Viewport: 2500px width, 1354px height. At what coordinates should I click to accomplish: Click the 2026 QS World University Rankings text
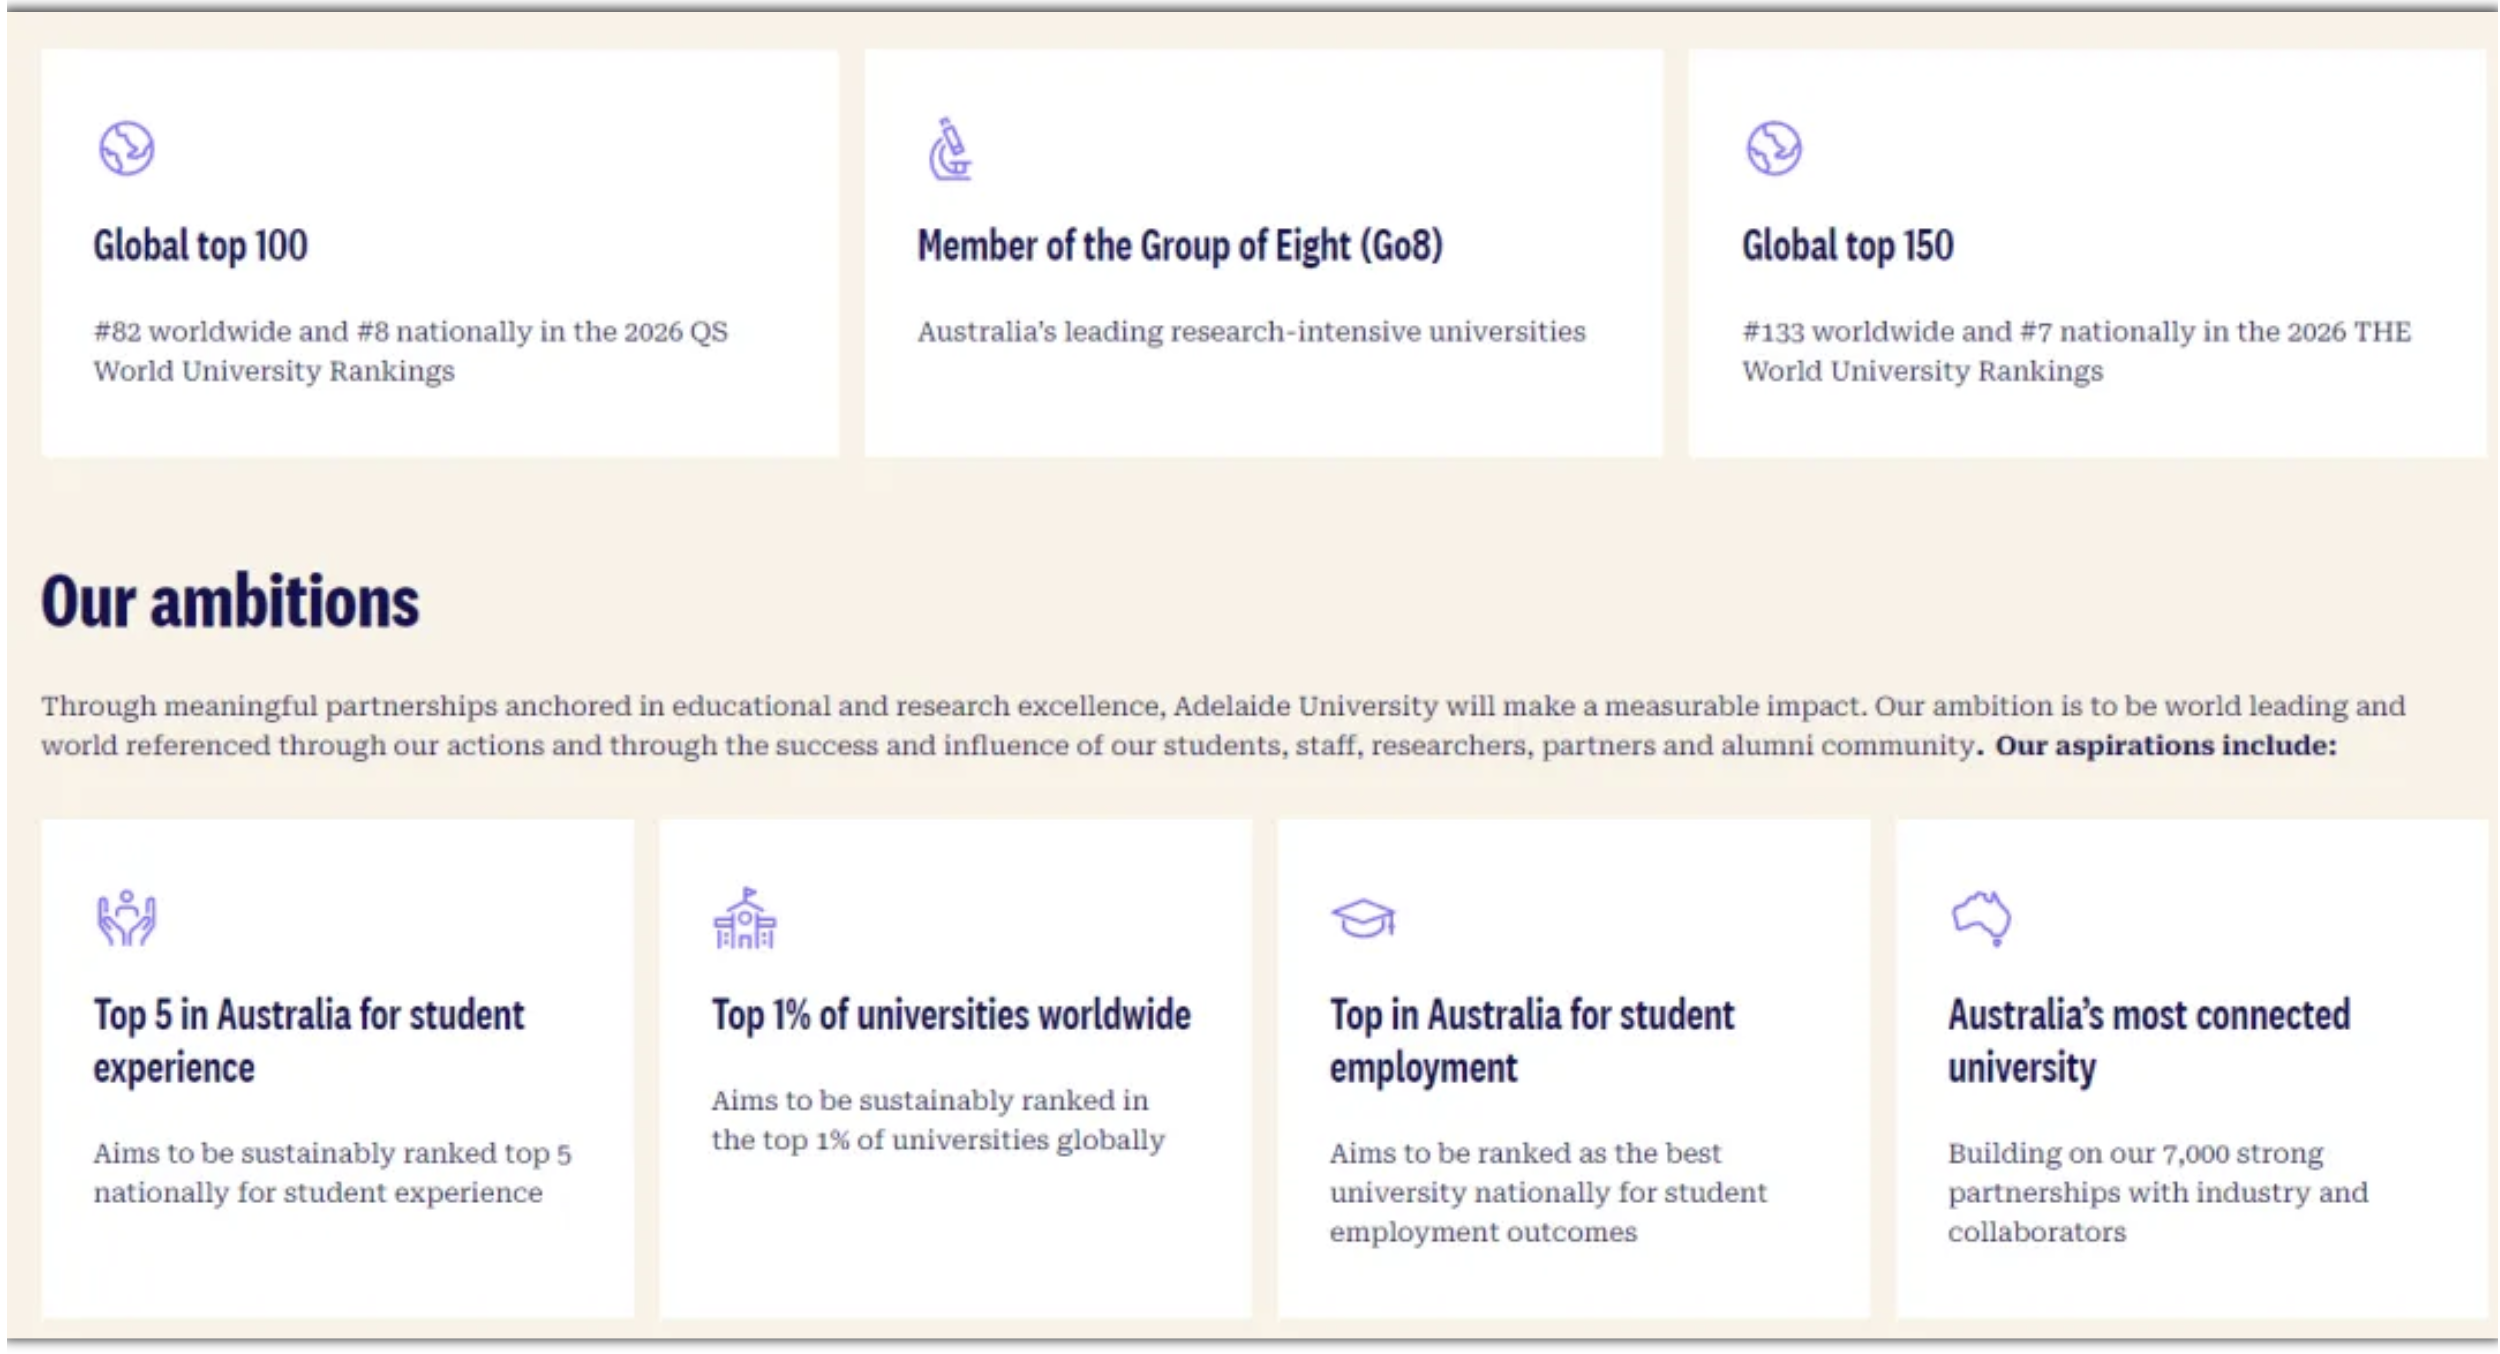410,351
